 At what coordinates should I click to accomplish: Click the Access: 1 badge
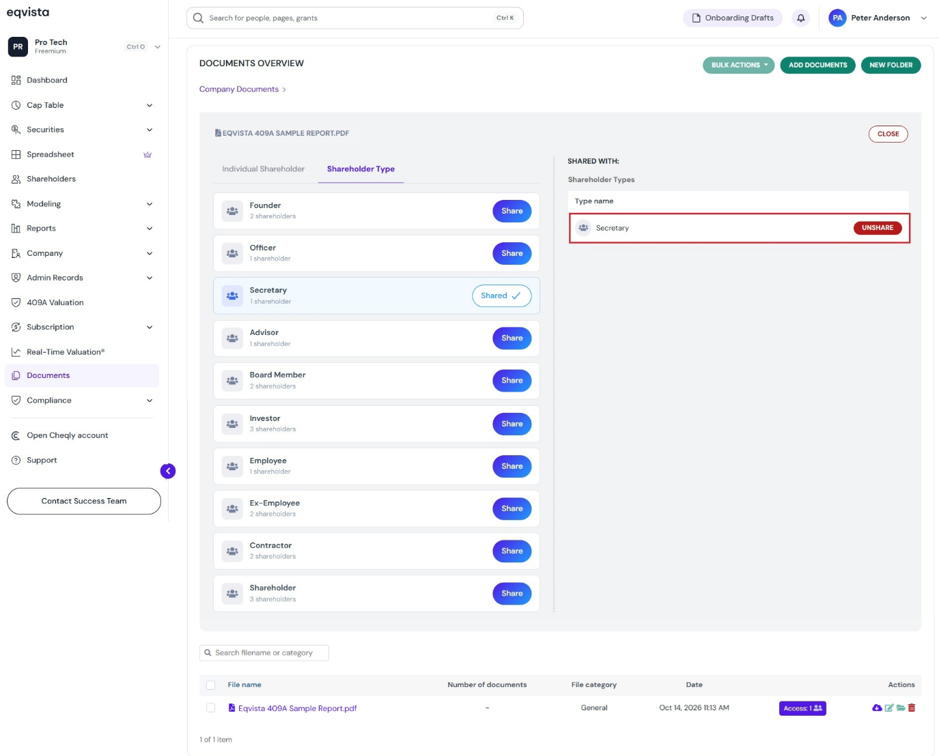pyautogui.click(x=802, y=708)
